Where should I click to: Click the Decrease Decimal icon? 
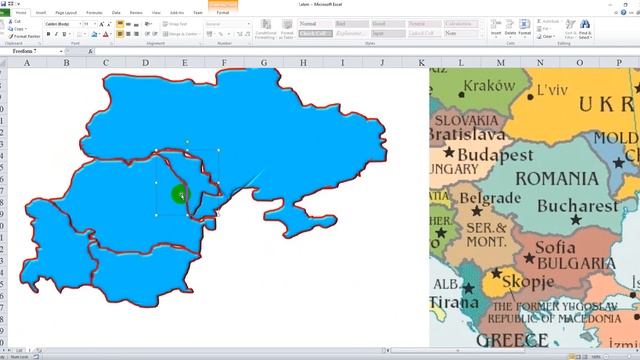click(x=247, y=34)
